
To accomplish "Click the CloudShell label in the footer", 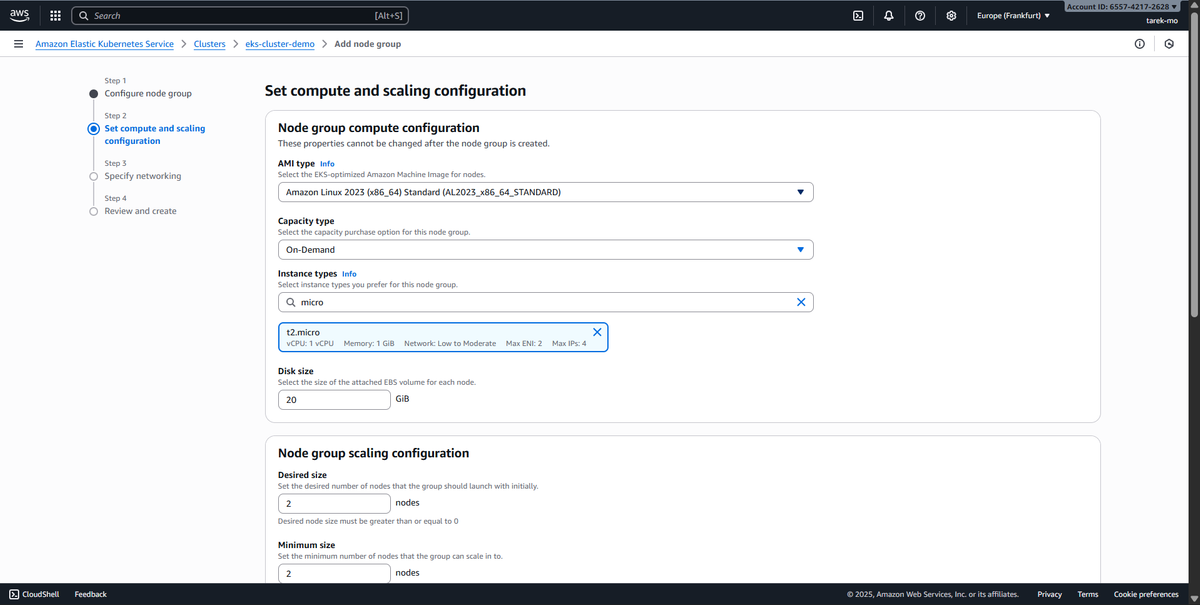I will [x=41, y=594].
